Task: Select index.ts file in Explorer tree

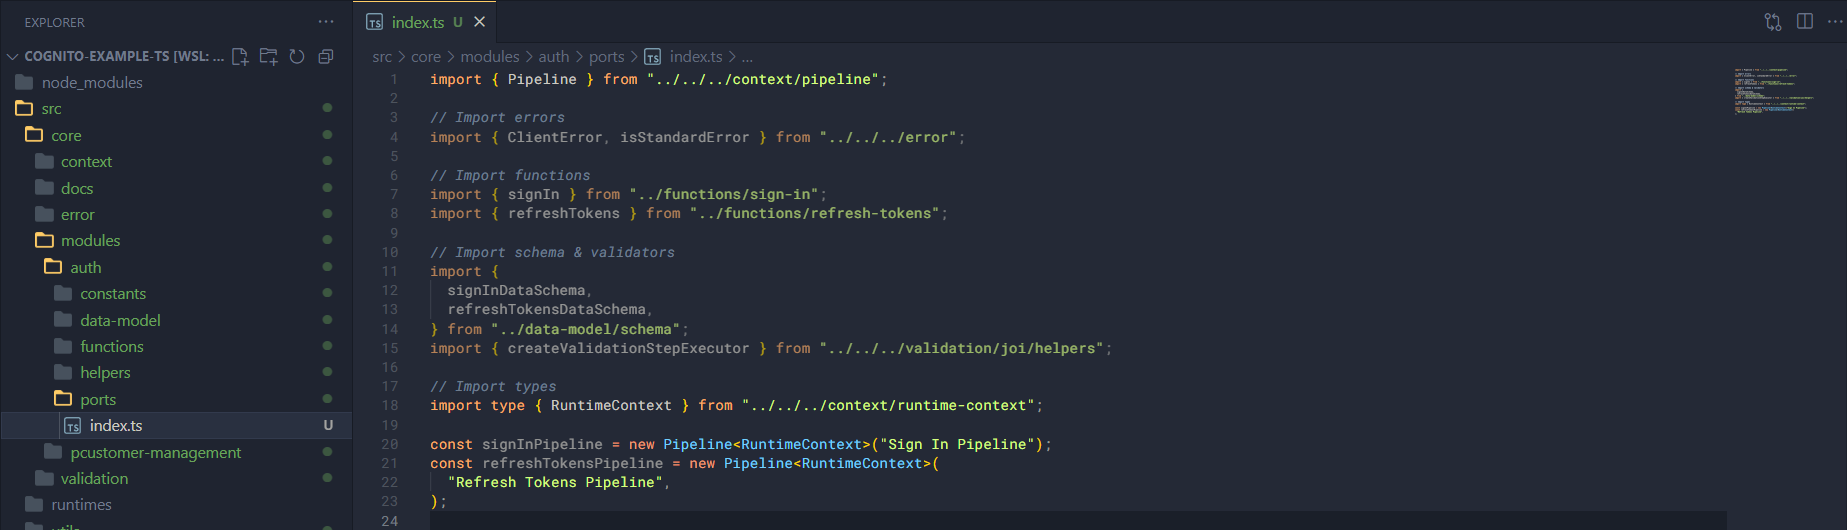Action: (116, 425)
